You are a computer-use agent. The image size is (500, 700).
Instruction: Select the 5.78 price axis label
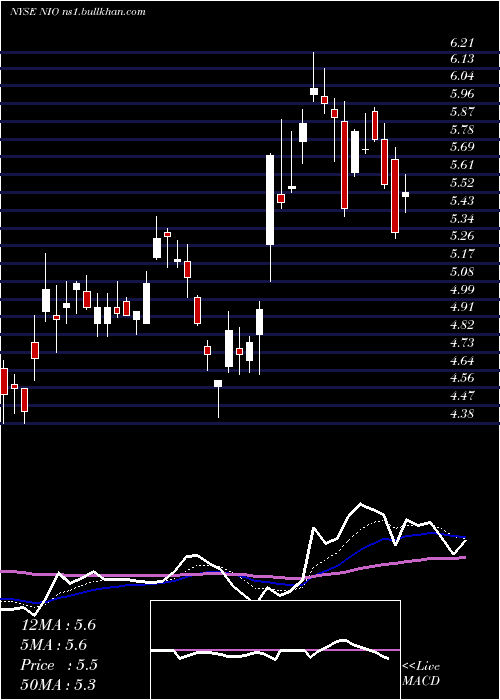[x=462, y=130]
